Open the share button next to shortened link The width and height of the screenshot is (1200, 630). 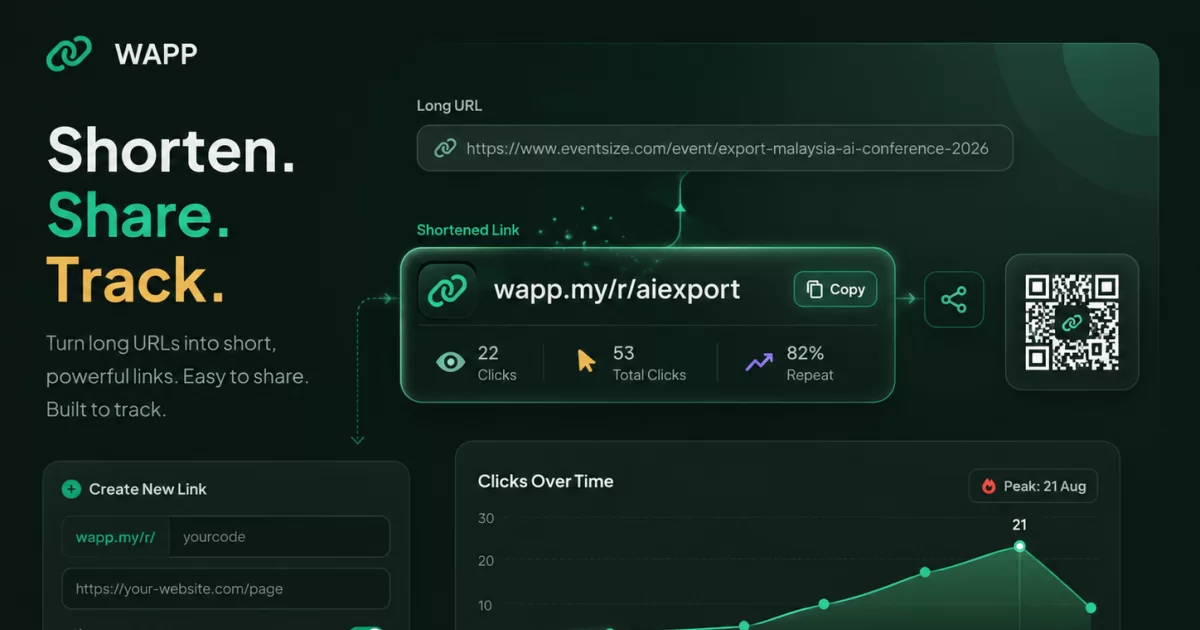click(x=954, y=299)
